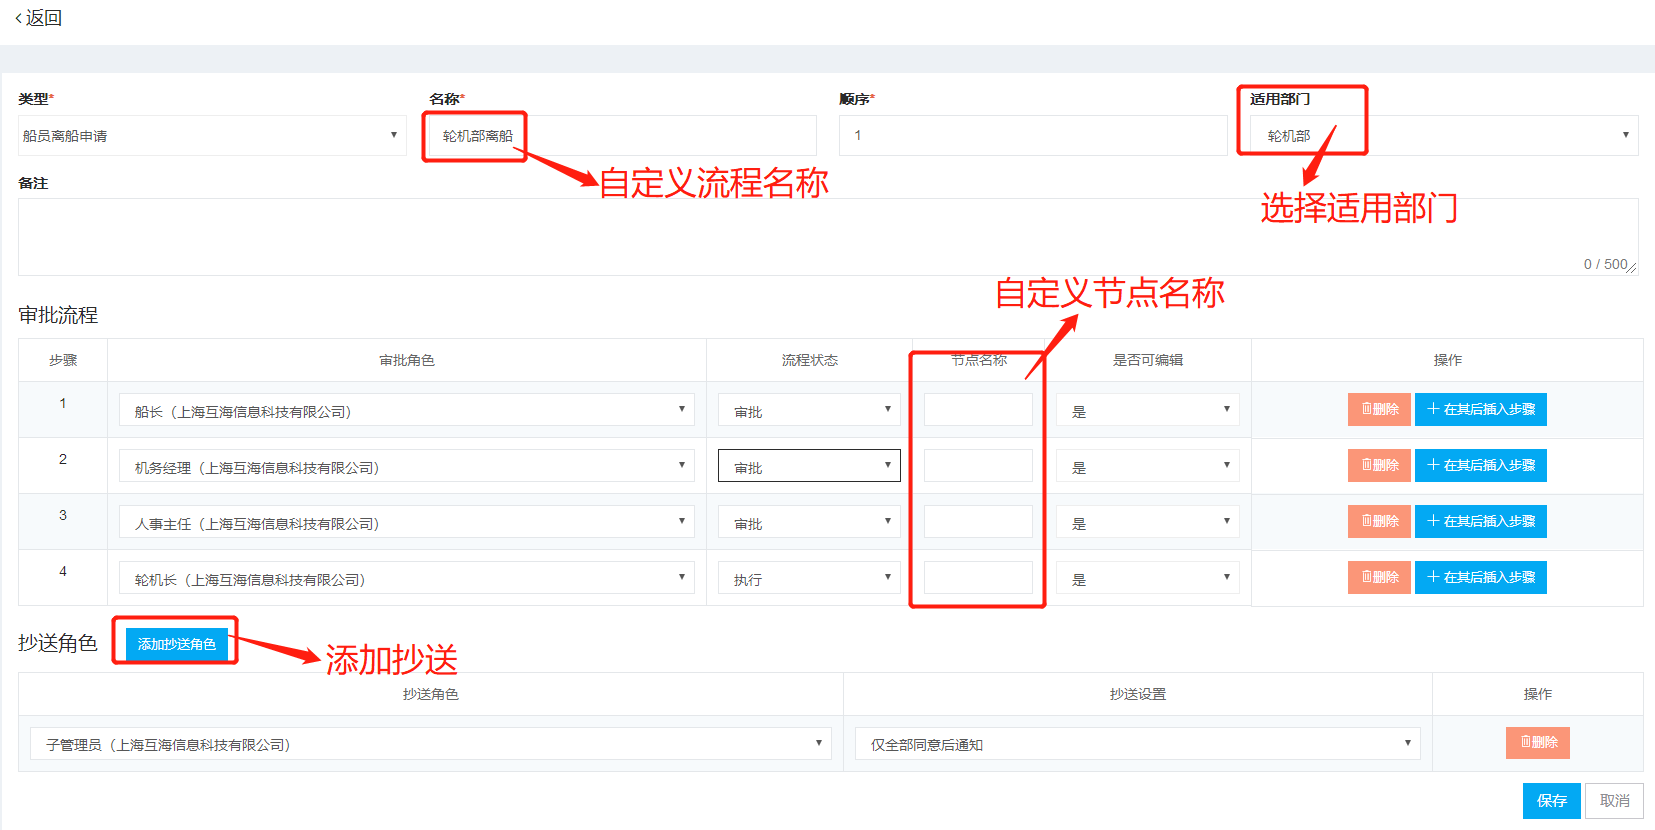Click the 抄送设置 column header
1655x830 pixels.
(x=1138, y=694)
